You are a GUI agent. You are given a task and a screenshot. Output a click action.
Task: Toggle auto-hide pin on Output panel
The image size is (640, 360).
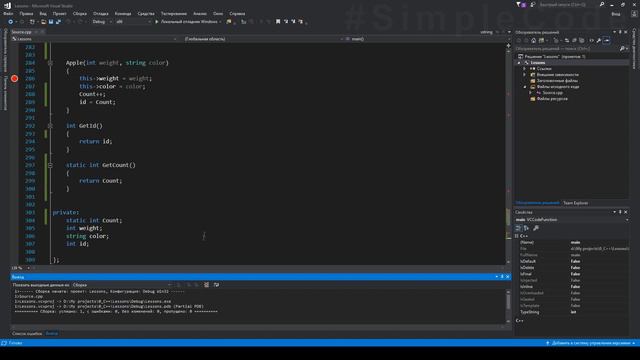pyautogui.click(x=502, y=277)
